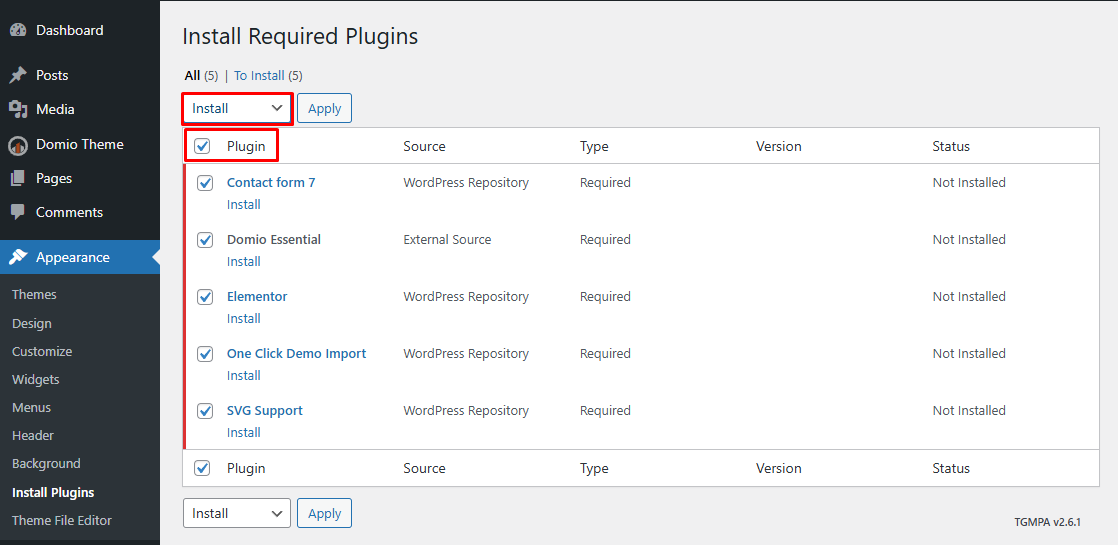Open Background submenu item
The height and width of the screenshot is (545, 1118).
[46, 464]
